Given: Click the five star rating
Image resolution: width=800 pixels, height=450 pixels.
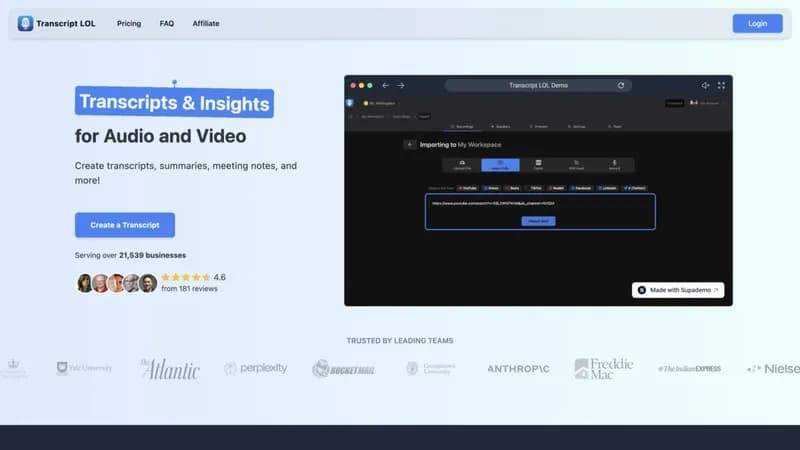Looking at the screenshot, I should point(186,277).
